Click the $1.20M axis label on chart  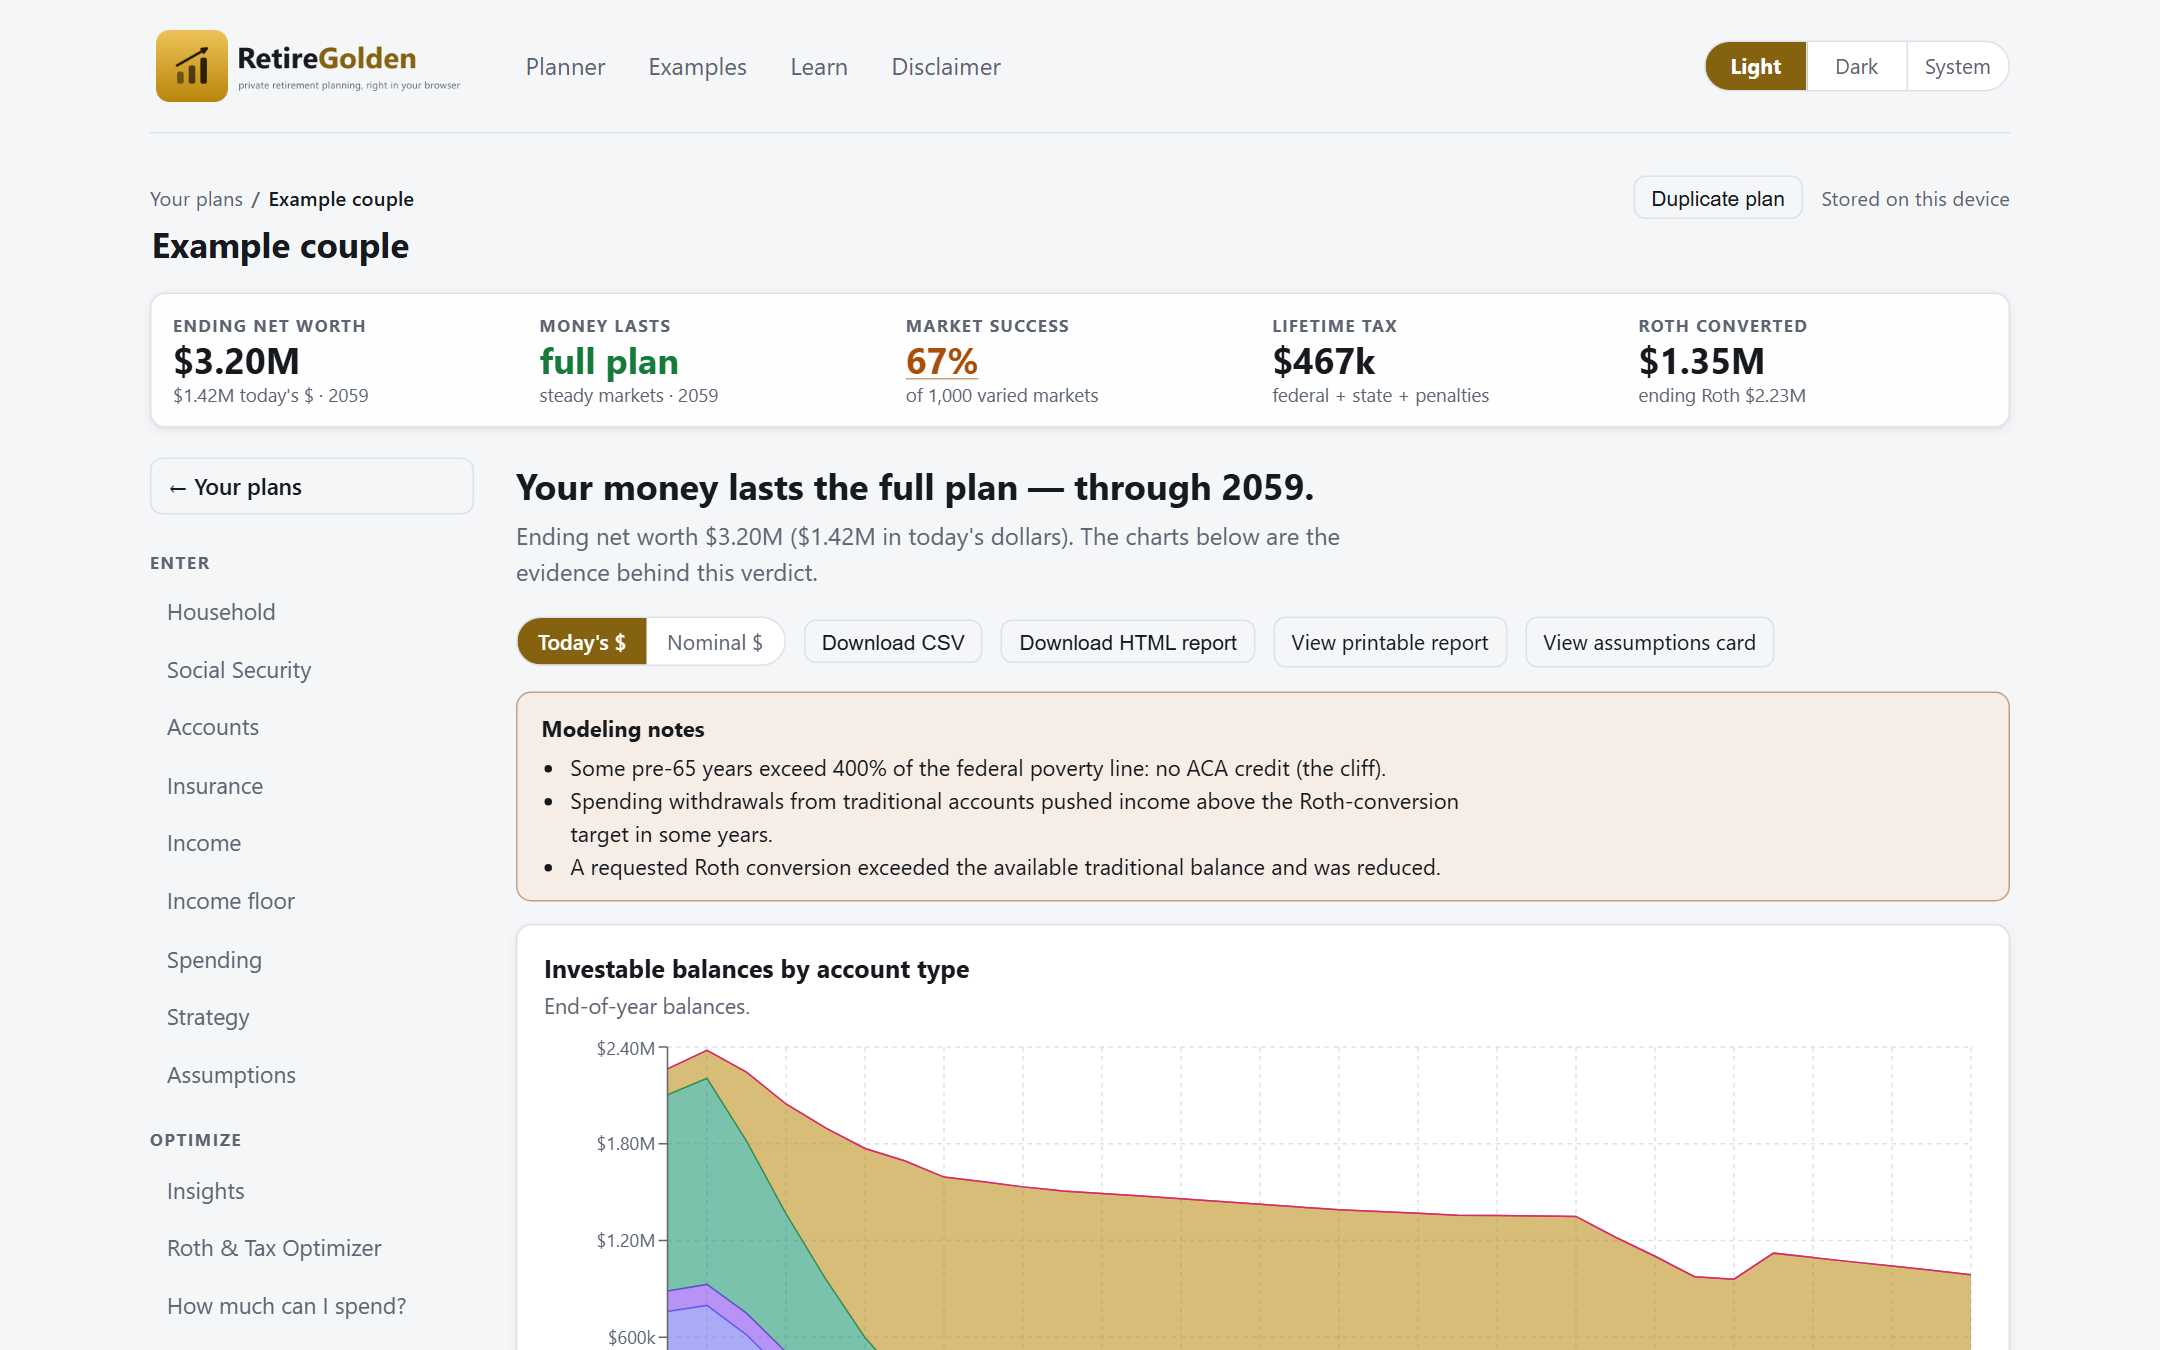coord(625,1240)
